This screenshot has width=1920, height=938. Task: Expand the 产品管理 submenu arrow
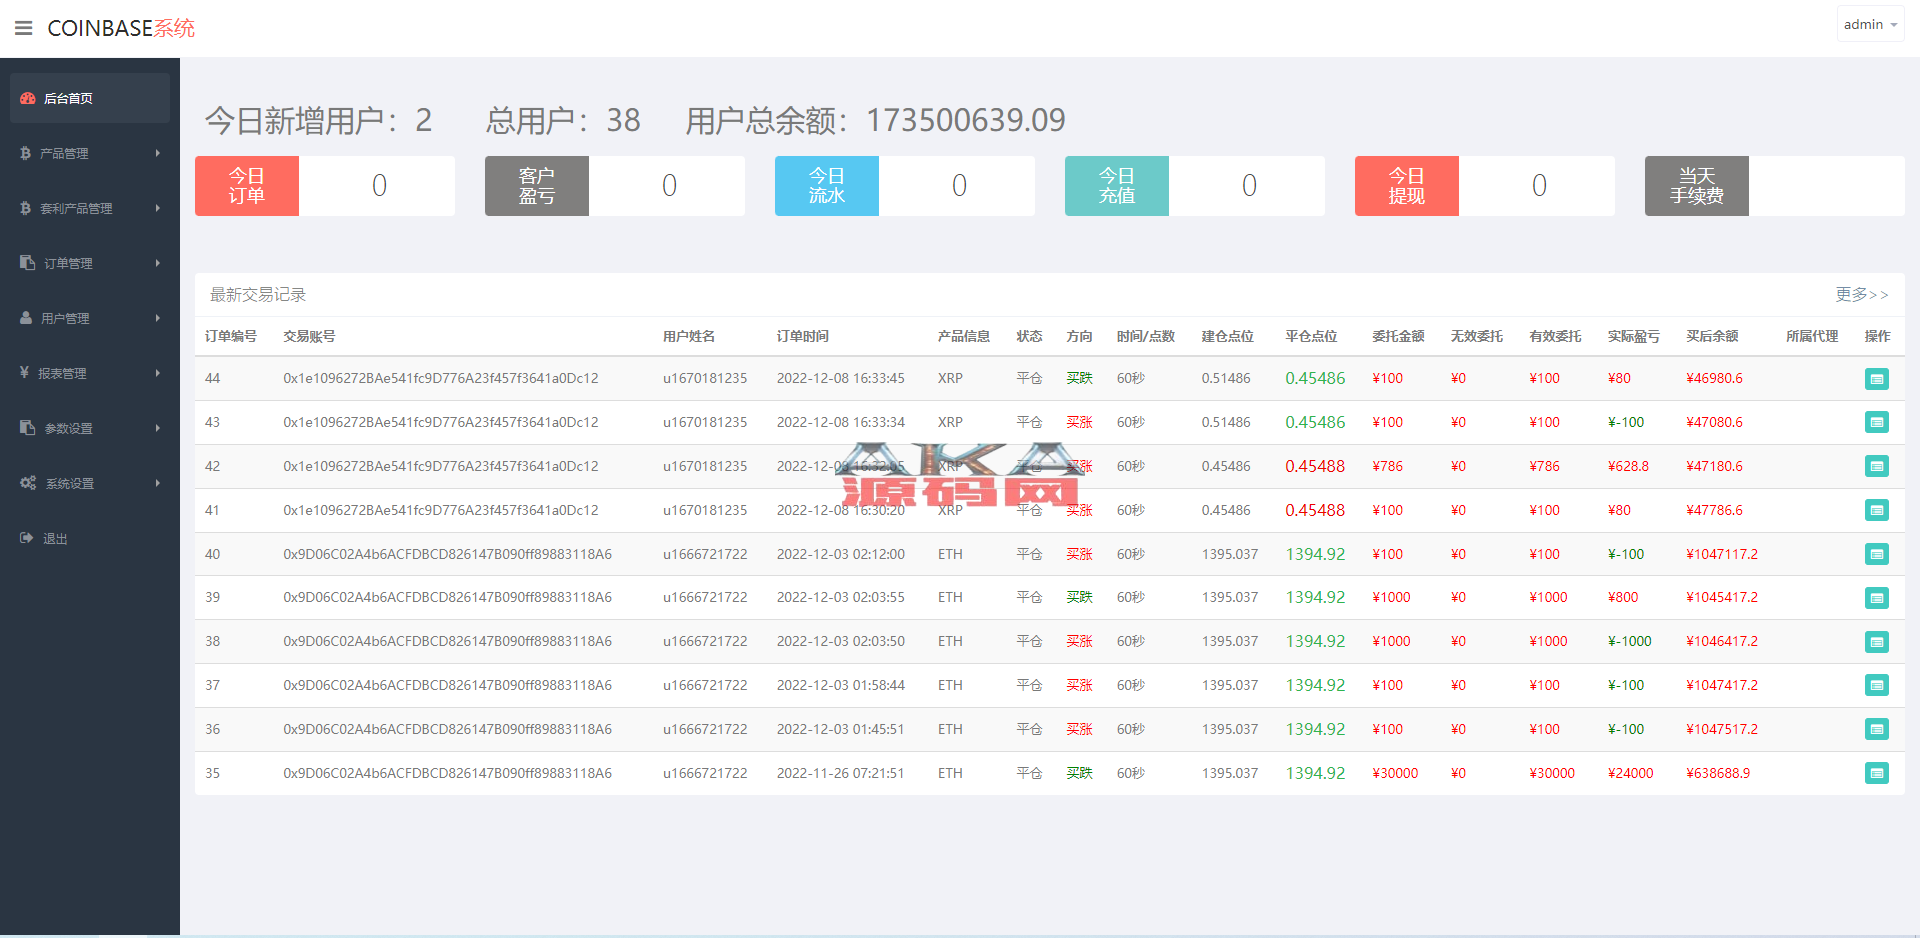(x=157, y=153)
